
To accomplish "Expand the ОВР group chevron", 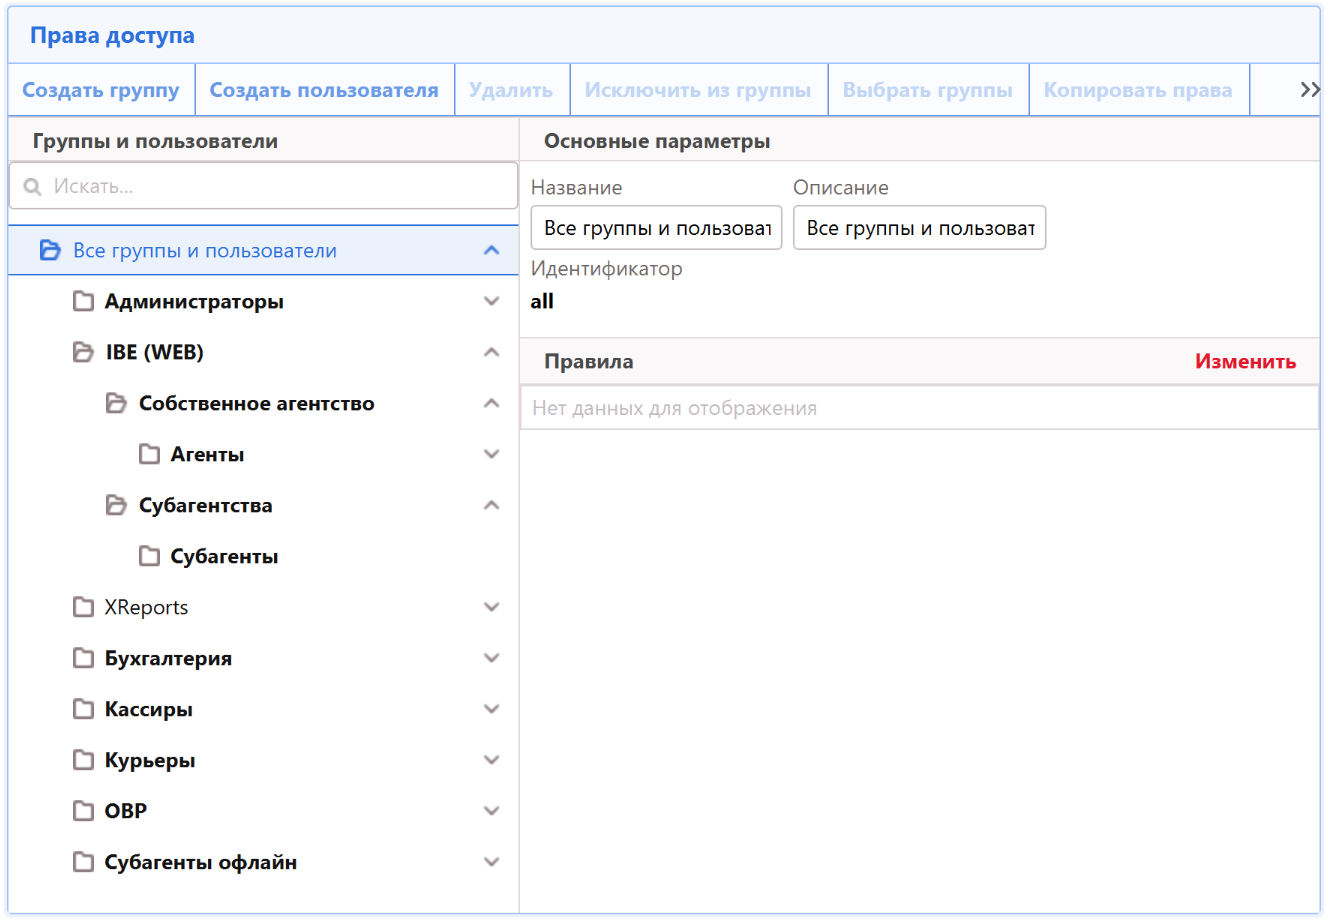I will pyautogui.click(x=491, y=811).
